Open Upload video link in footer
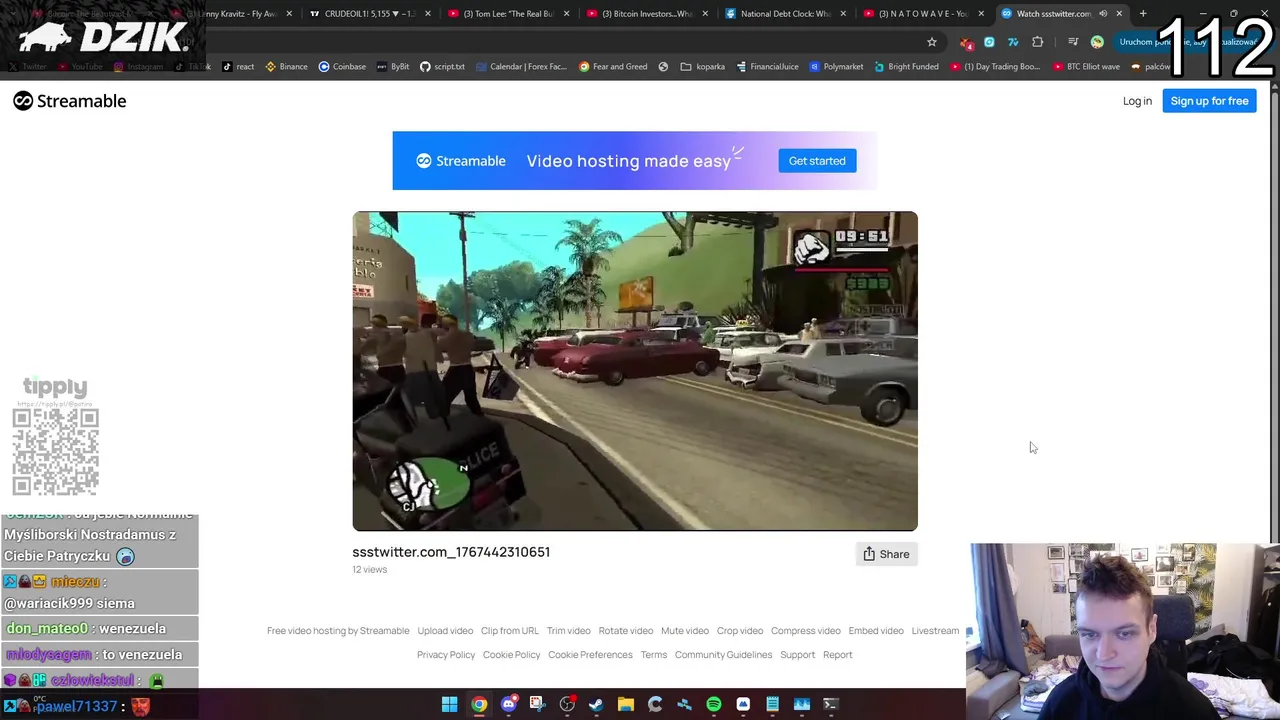The width and height of the screenshot is (1280, 720). pos(445,631)
